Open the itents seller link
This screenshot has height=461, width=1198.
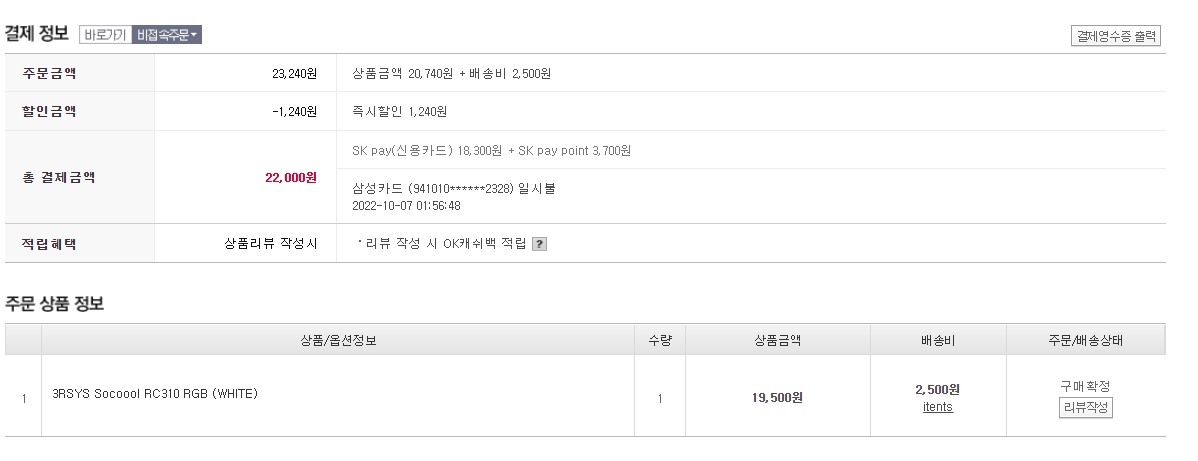pyautogui.click(x=938, y=407)
